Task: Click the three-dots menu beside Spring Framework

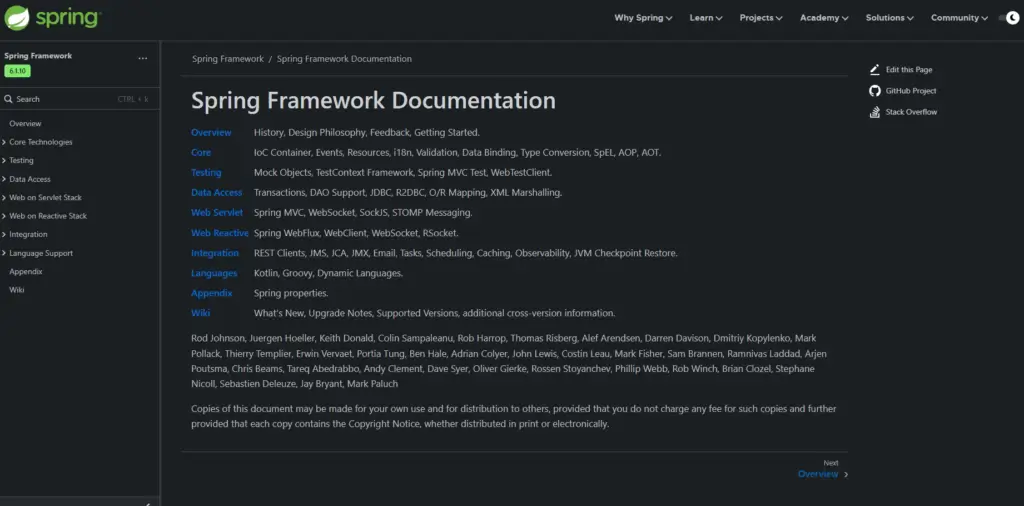Action: click(x=143, y=58)
